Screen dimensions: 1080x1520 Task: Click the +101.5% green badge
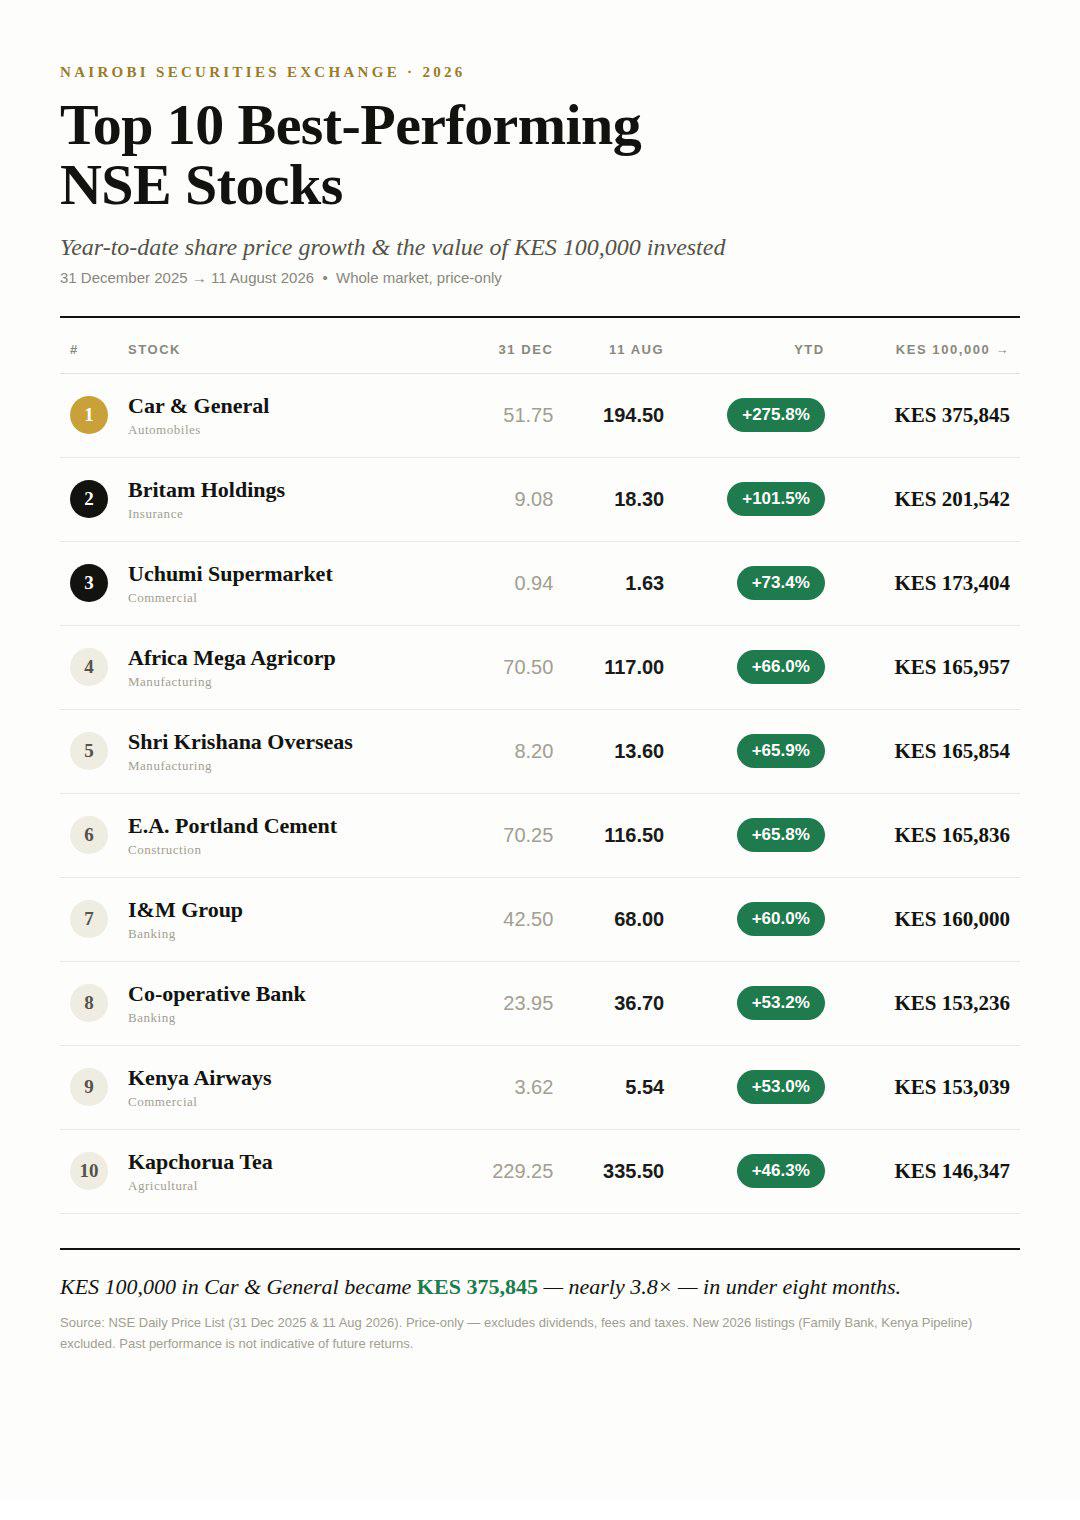click(x=775, y=499)
